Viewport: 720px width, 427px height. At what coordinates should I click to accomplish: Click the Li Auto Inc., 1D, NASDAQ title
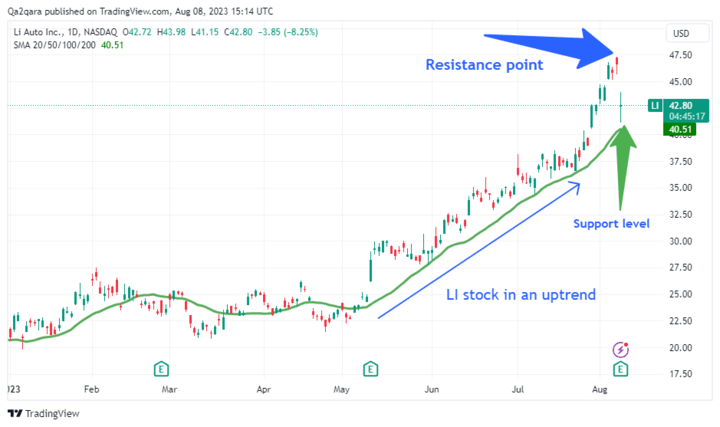(x=65, y=32)
